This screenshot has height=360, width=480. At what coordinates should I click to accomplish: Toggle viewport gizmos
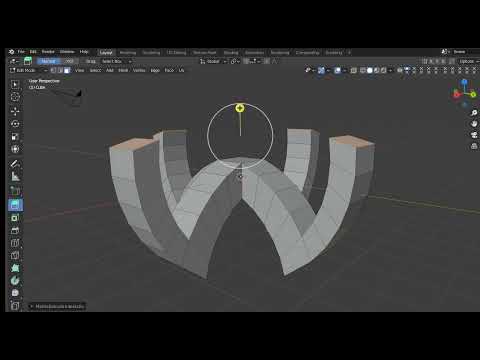pyautogui.click(x=321, y=70)
